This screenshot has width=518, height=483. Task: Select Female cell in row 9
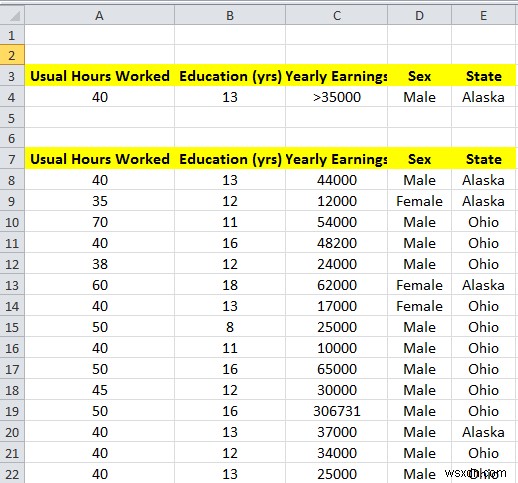[419, 201]
